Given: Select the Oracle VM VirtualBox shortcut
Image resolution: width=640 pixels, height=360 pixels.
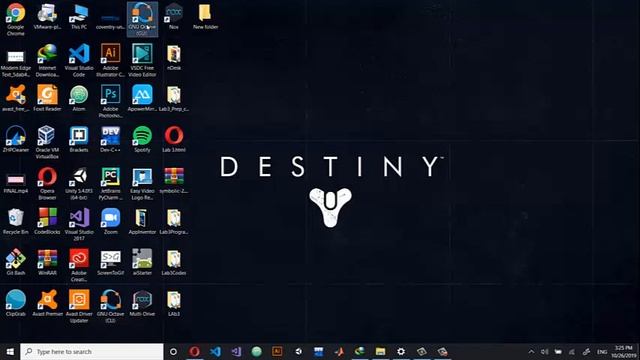Looking at the screenshot, I should (47, 142).
